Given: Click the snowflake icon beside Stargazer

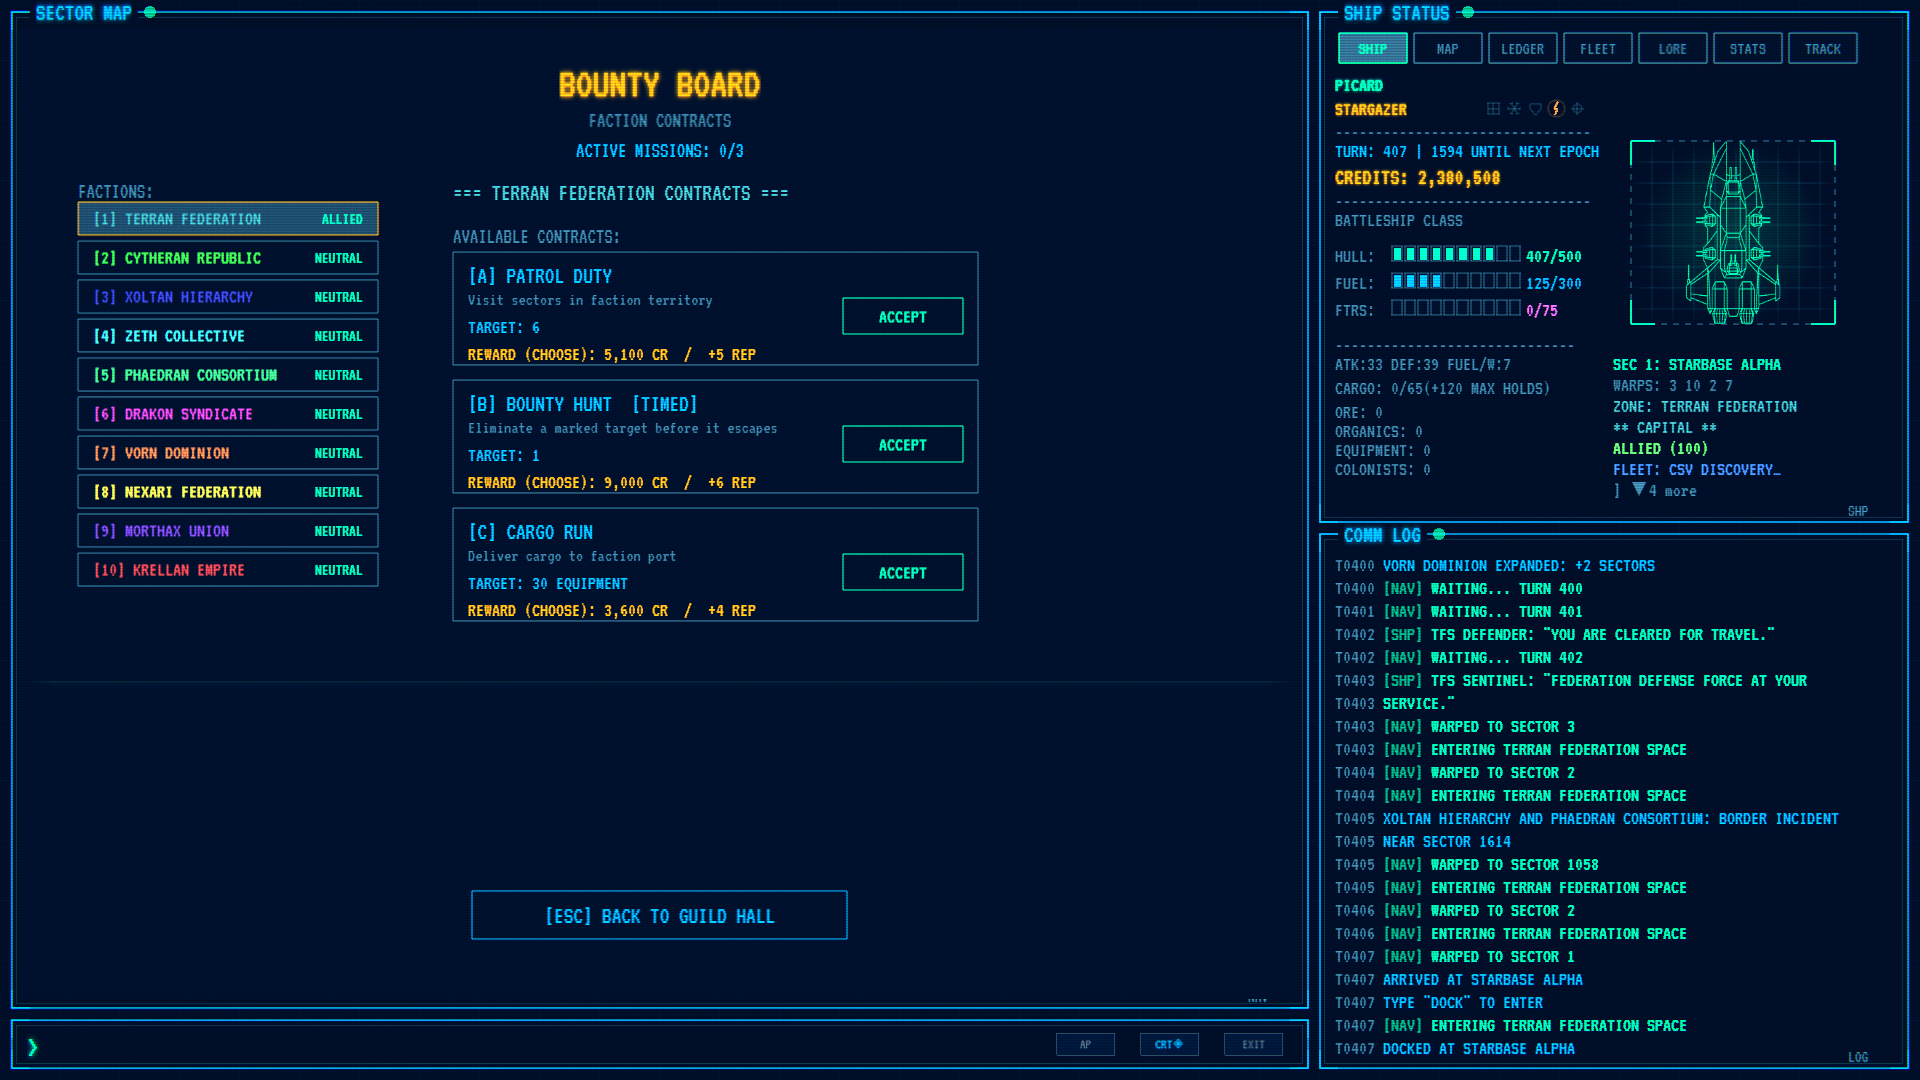Looking at the screenshot, I should (x=1514, y=109).
